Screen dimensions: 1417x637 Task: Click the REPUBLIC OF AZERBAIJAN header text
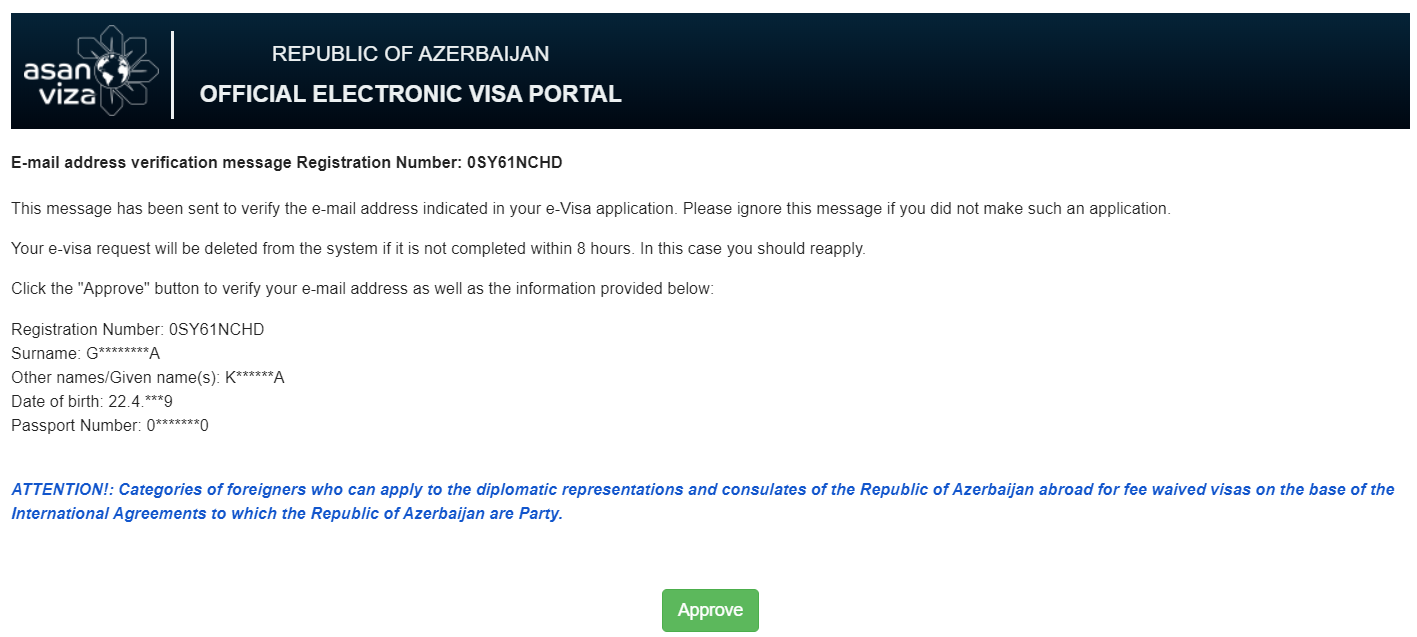tap(410, 54)
